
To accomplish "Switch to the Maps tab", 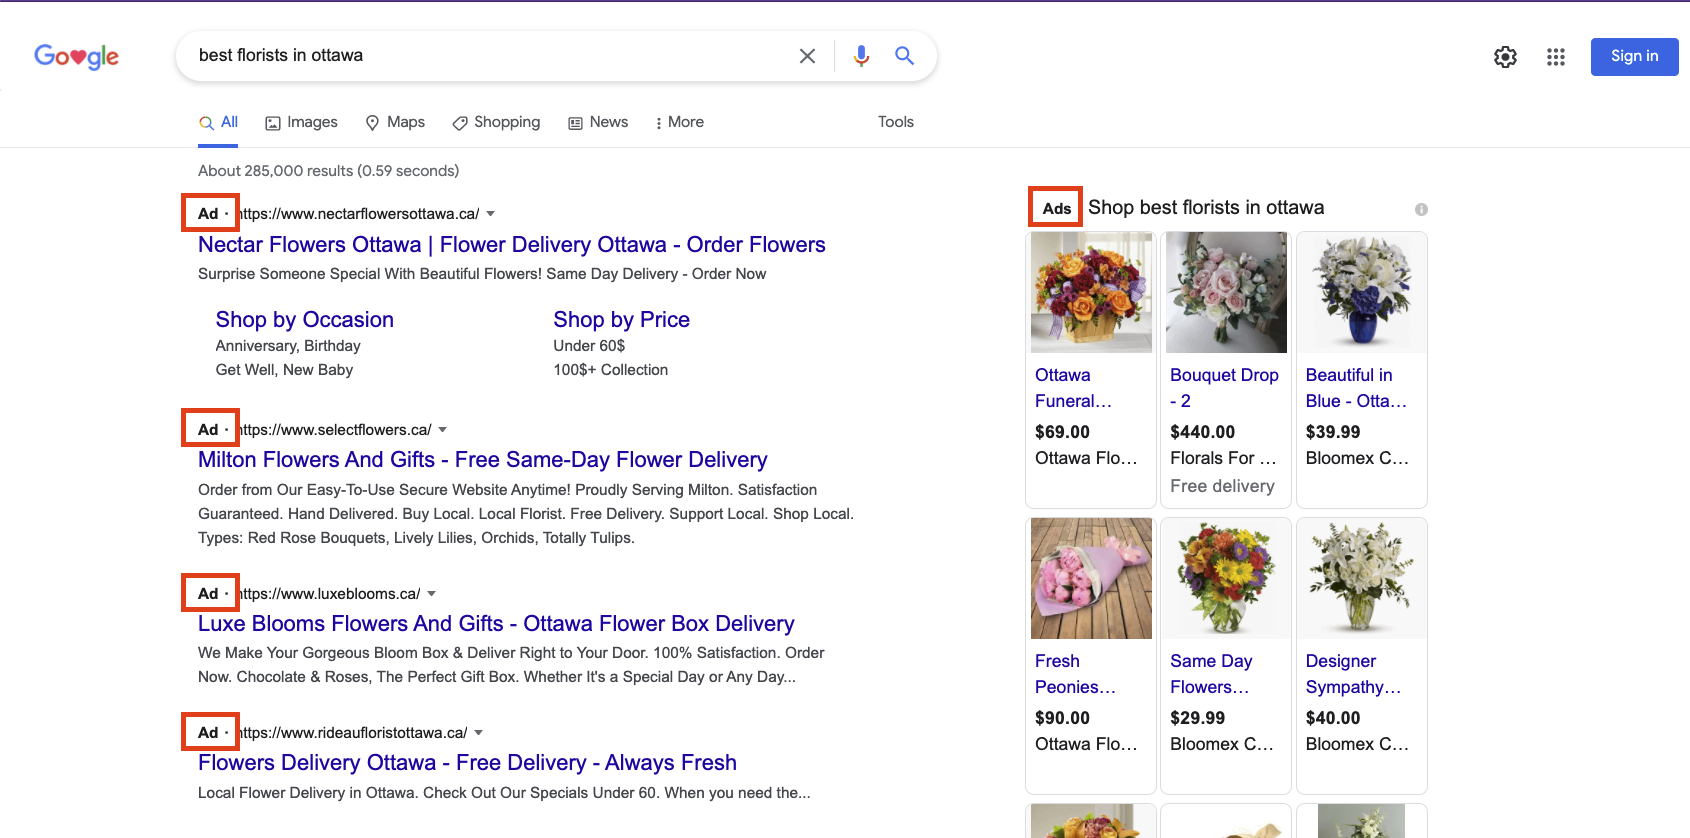I will (x=395, y=122).
